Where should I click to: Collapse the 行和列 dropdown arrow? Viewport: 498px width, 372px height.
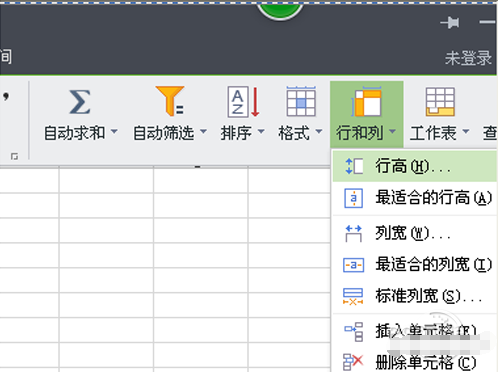(x=393, y=131)
